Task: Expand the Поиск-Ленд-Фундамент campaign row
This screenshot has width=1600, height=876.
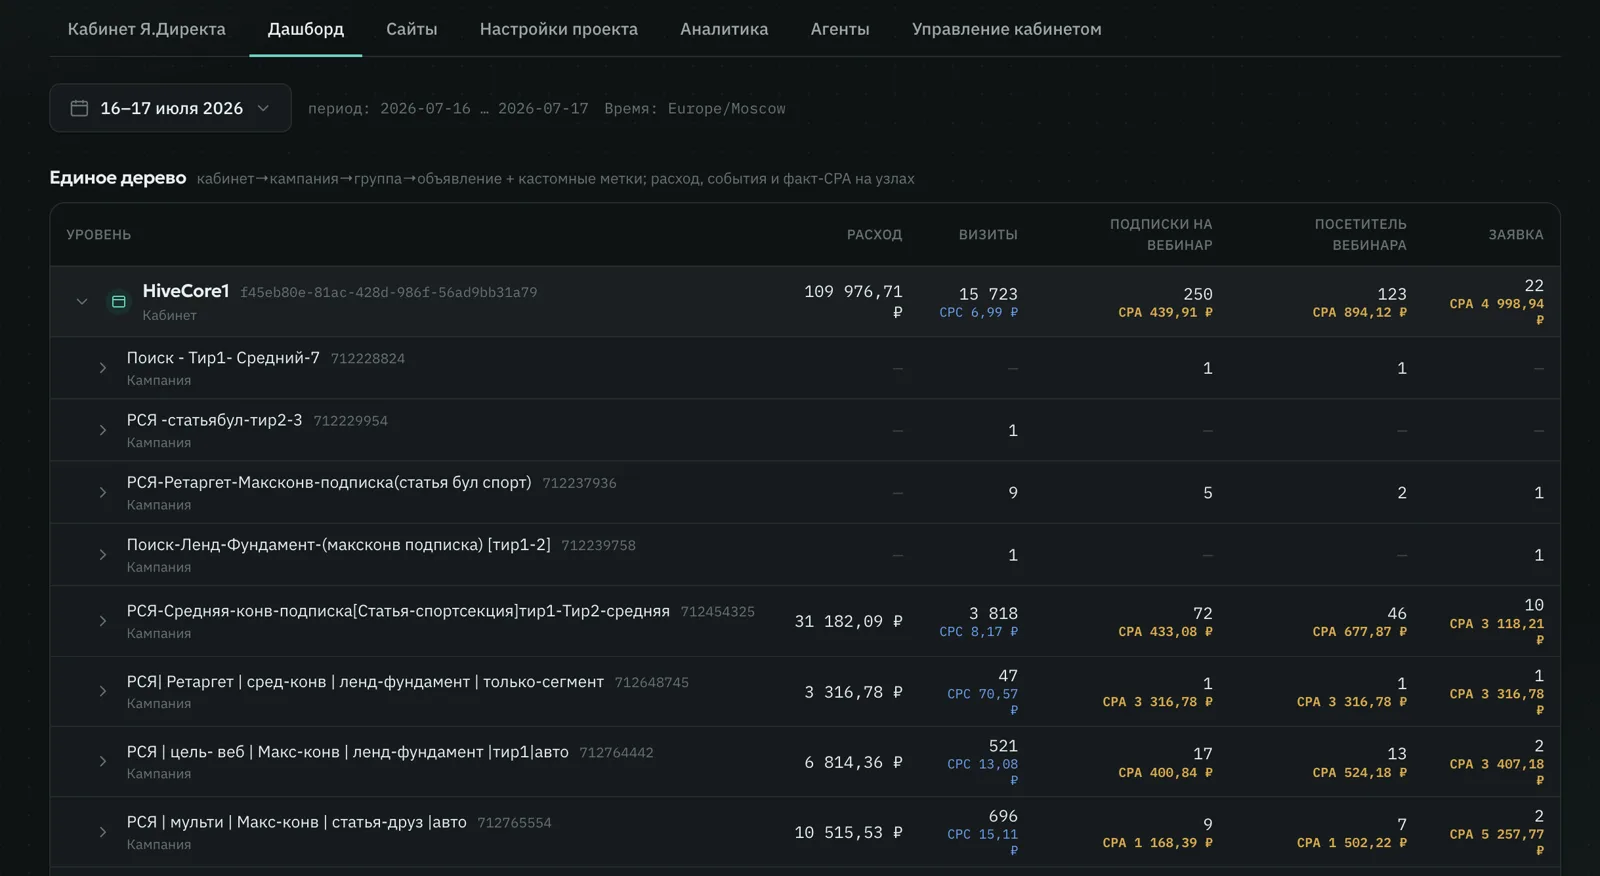Action: tap(102, 555)
